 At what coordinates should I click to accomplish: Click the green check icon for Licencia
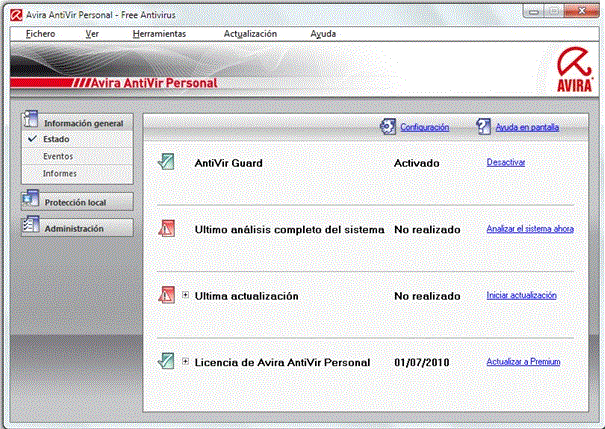(166, 361)
